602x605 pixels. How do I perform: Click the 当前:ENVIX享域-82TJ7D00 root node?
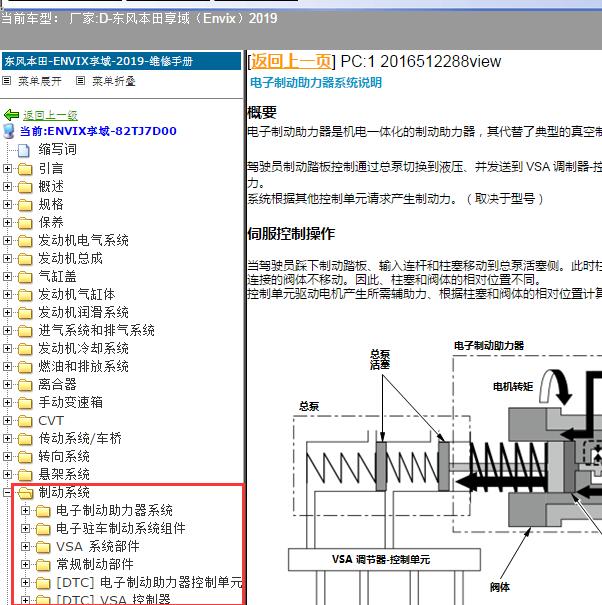(98, 131)
